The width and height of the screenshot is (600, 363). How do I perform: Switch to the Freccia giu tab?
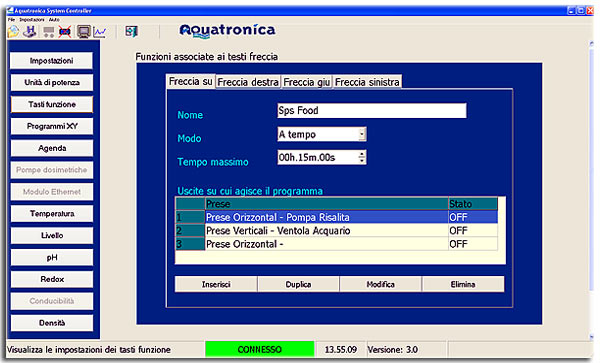(x=307, y=82)
